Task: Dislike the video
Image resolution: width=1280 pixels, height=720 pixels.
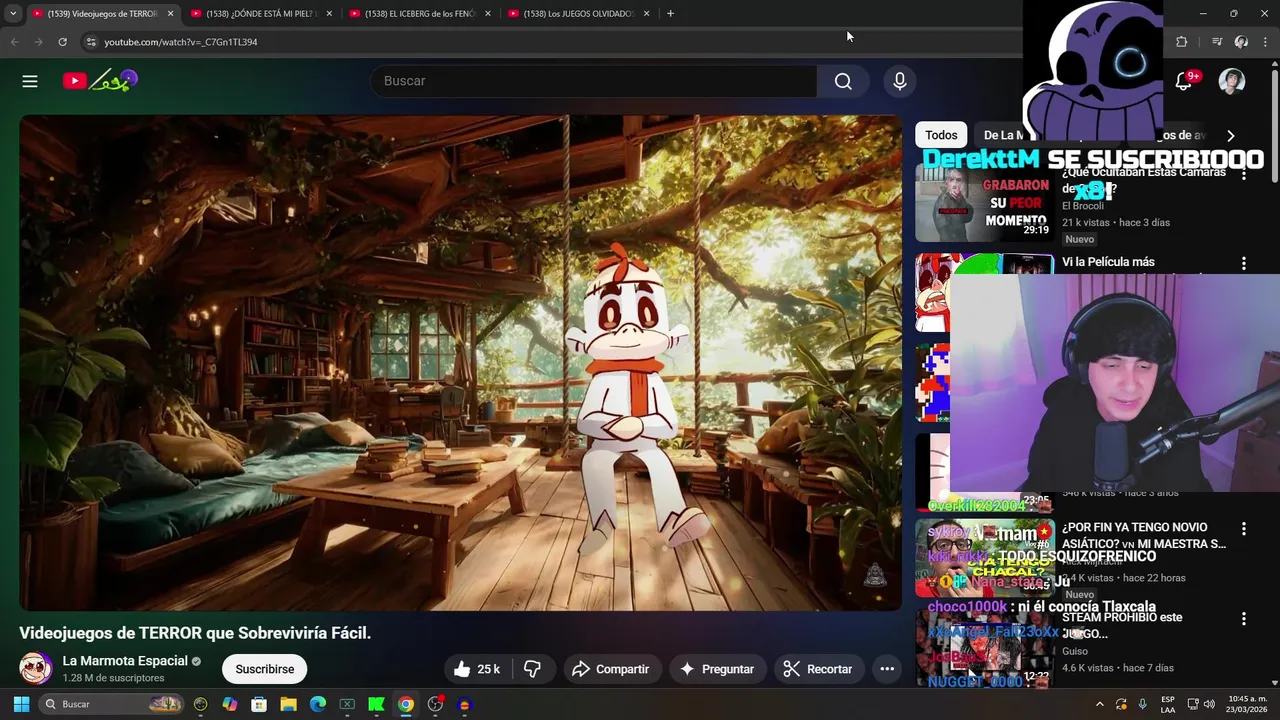Action: click(533, 669)
